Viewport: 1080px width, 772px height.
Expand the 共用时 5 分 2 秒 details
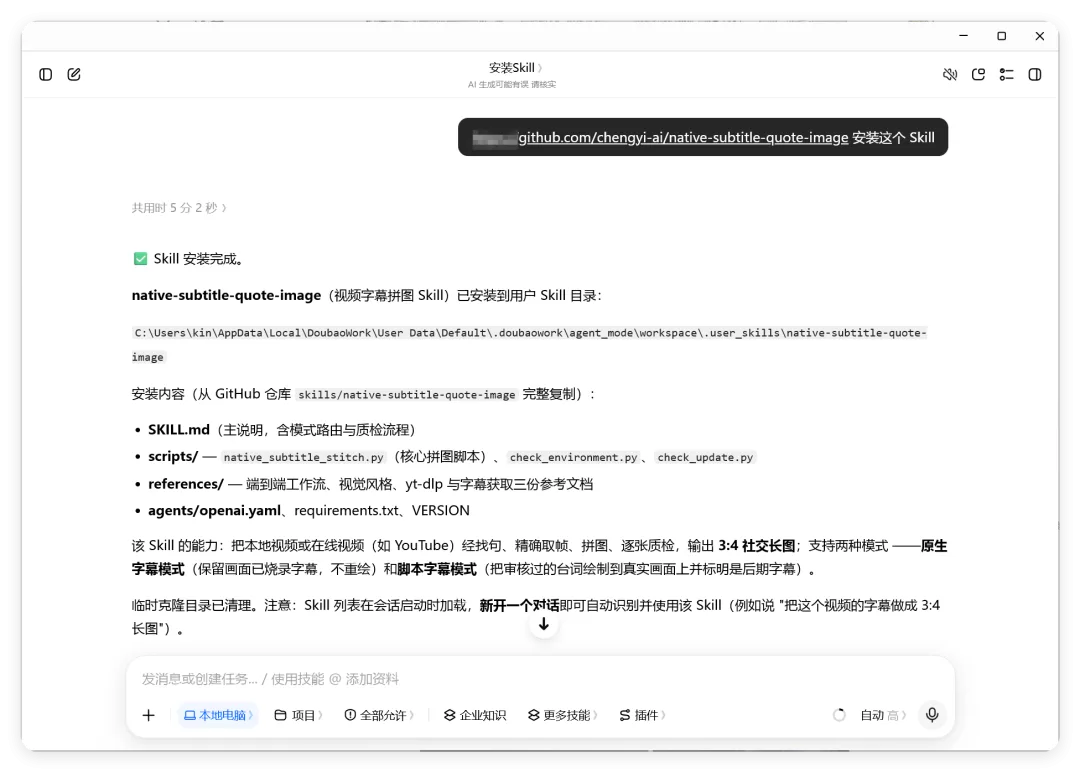[179, 207]
